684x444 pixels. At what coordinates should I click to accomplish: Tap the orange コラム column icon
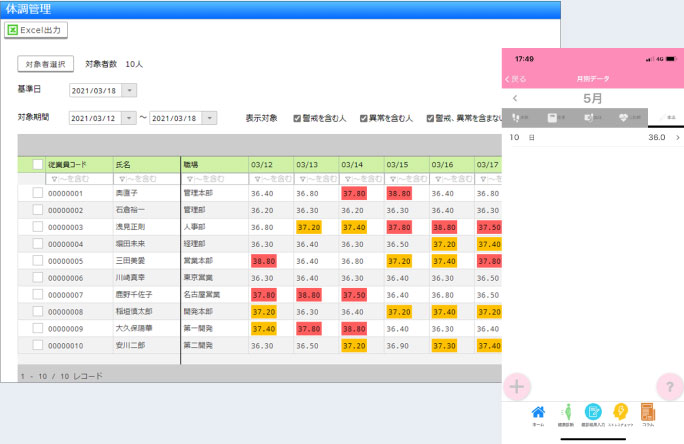pos(647,413)
